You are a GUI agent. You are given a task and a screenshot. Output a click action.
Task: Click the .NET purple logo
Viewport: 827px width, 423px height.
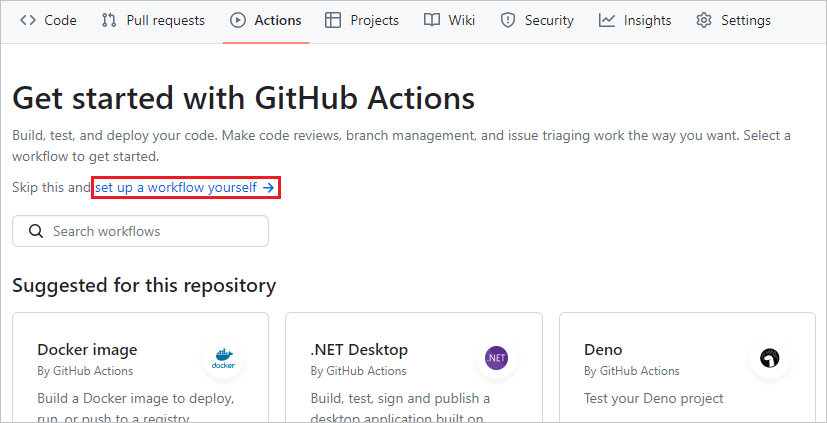[496, 358]
